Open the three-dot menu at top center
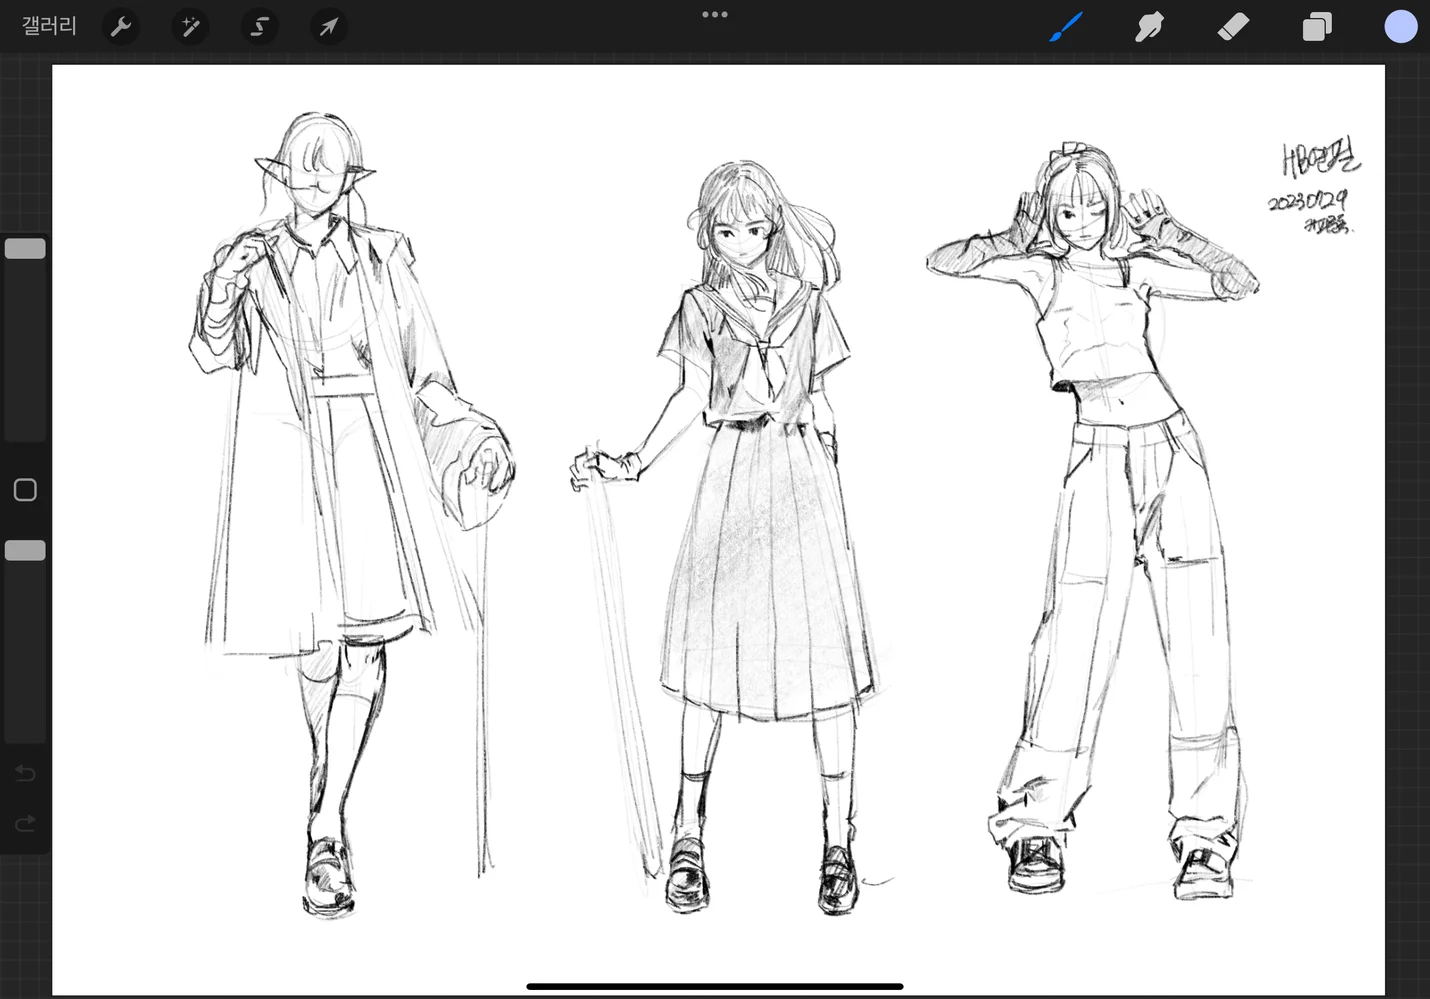The height and width of the screenshot is (999, 1430). (714, 15)
